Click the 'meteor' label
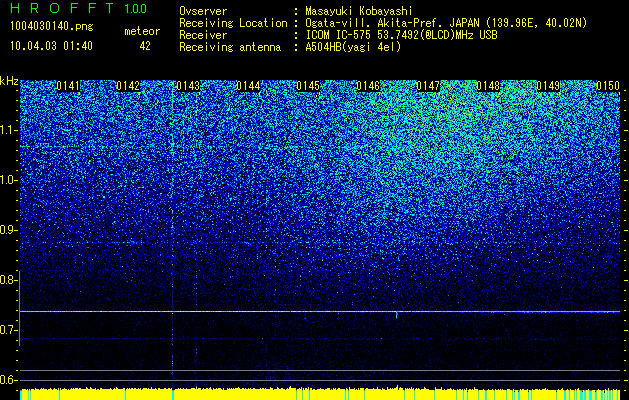Screen dimensions: 629x400 pyautogui.click(x=142, y=31)
